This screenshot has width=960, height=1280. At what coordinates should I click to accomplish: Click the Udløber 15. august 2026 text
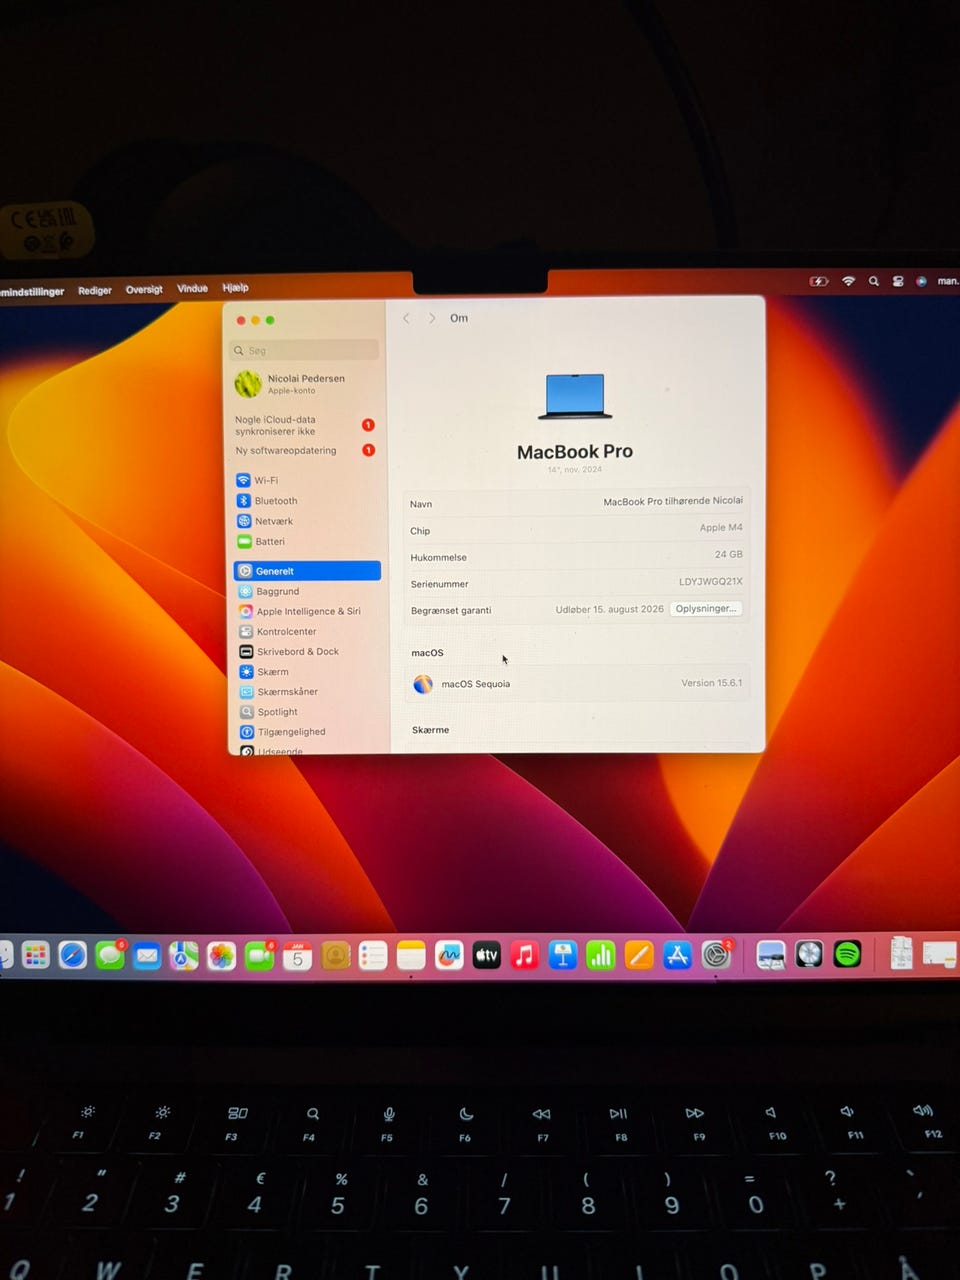tap(610, 609)
